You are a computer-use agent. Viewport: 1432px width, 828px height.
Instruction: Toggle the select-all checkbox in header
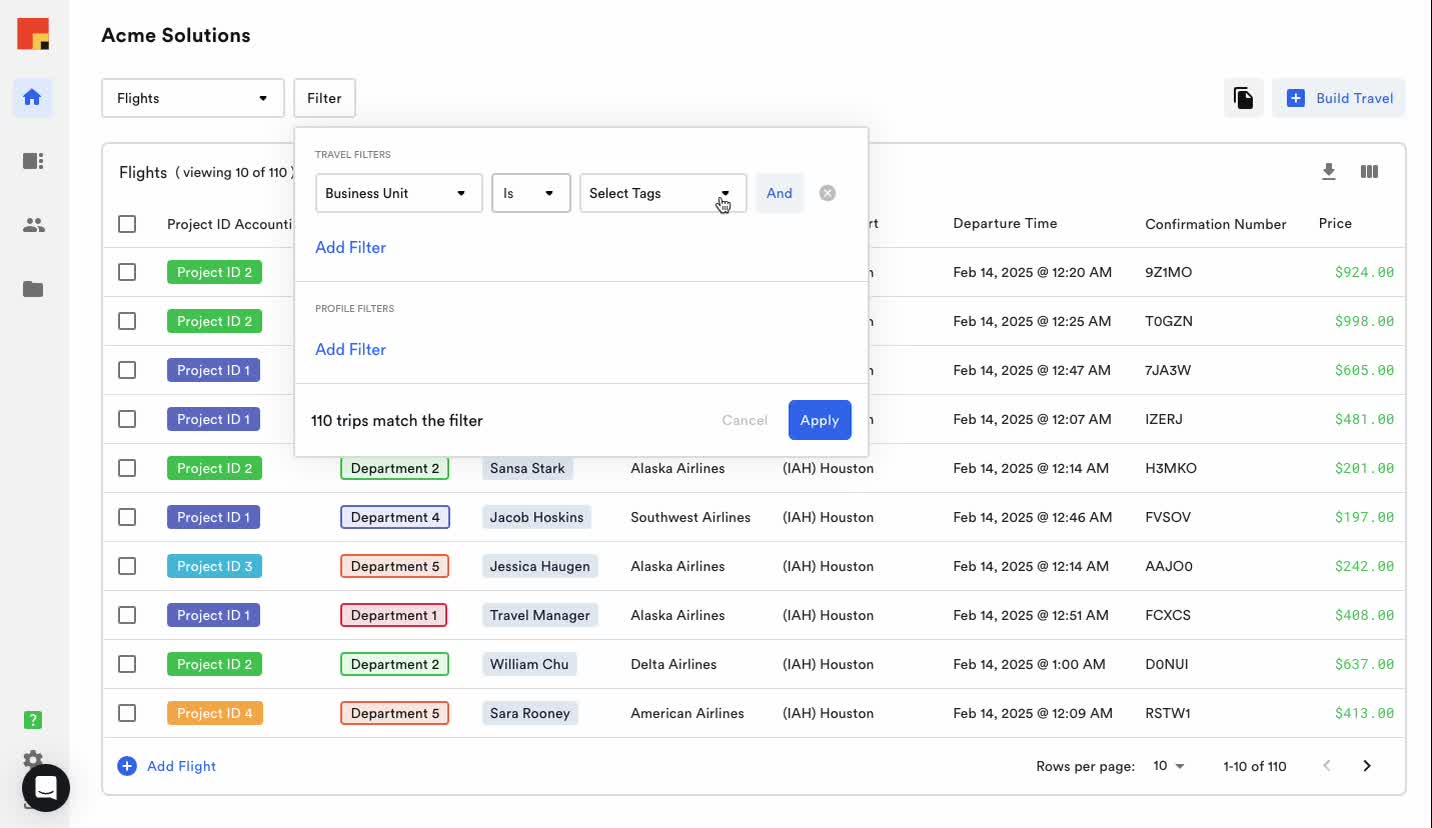pyautogui.click(x=127, y=224)
